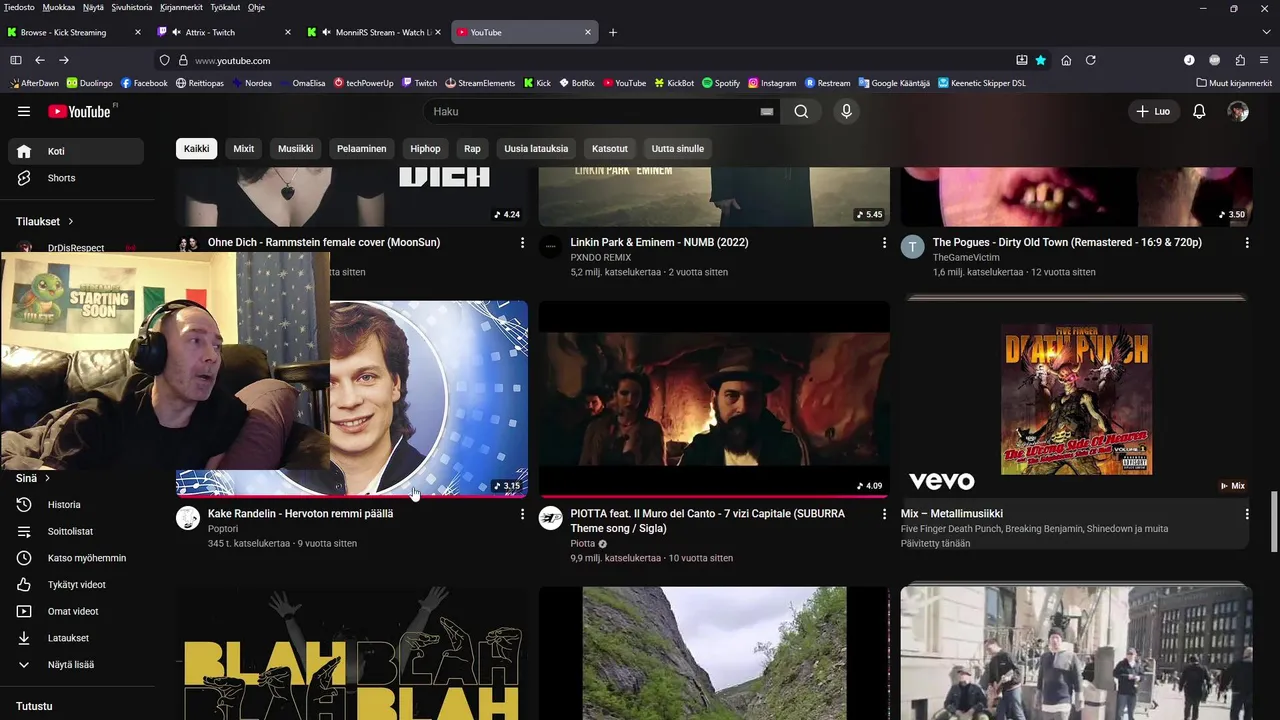Open Omat videot in the sidebar
This screenshot has width=1280, height=720.
pyautogui.click(x=76, y=611)
